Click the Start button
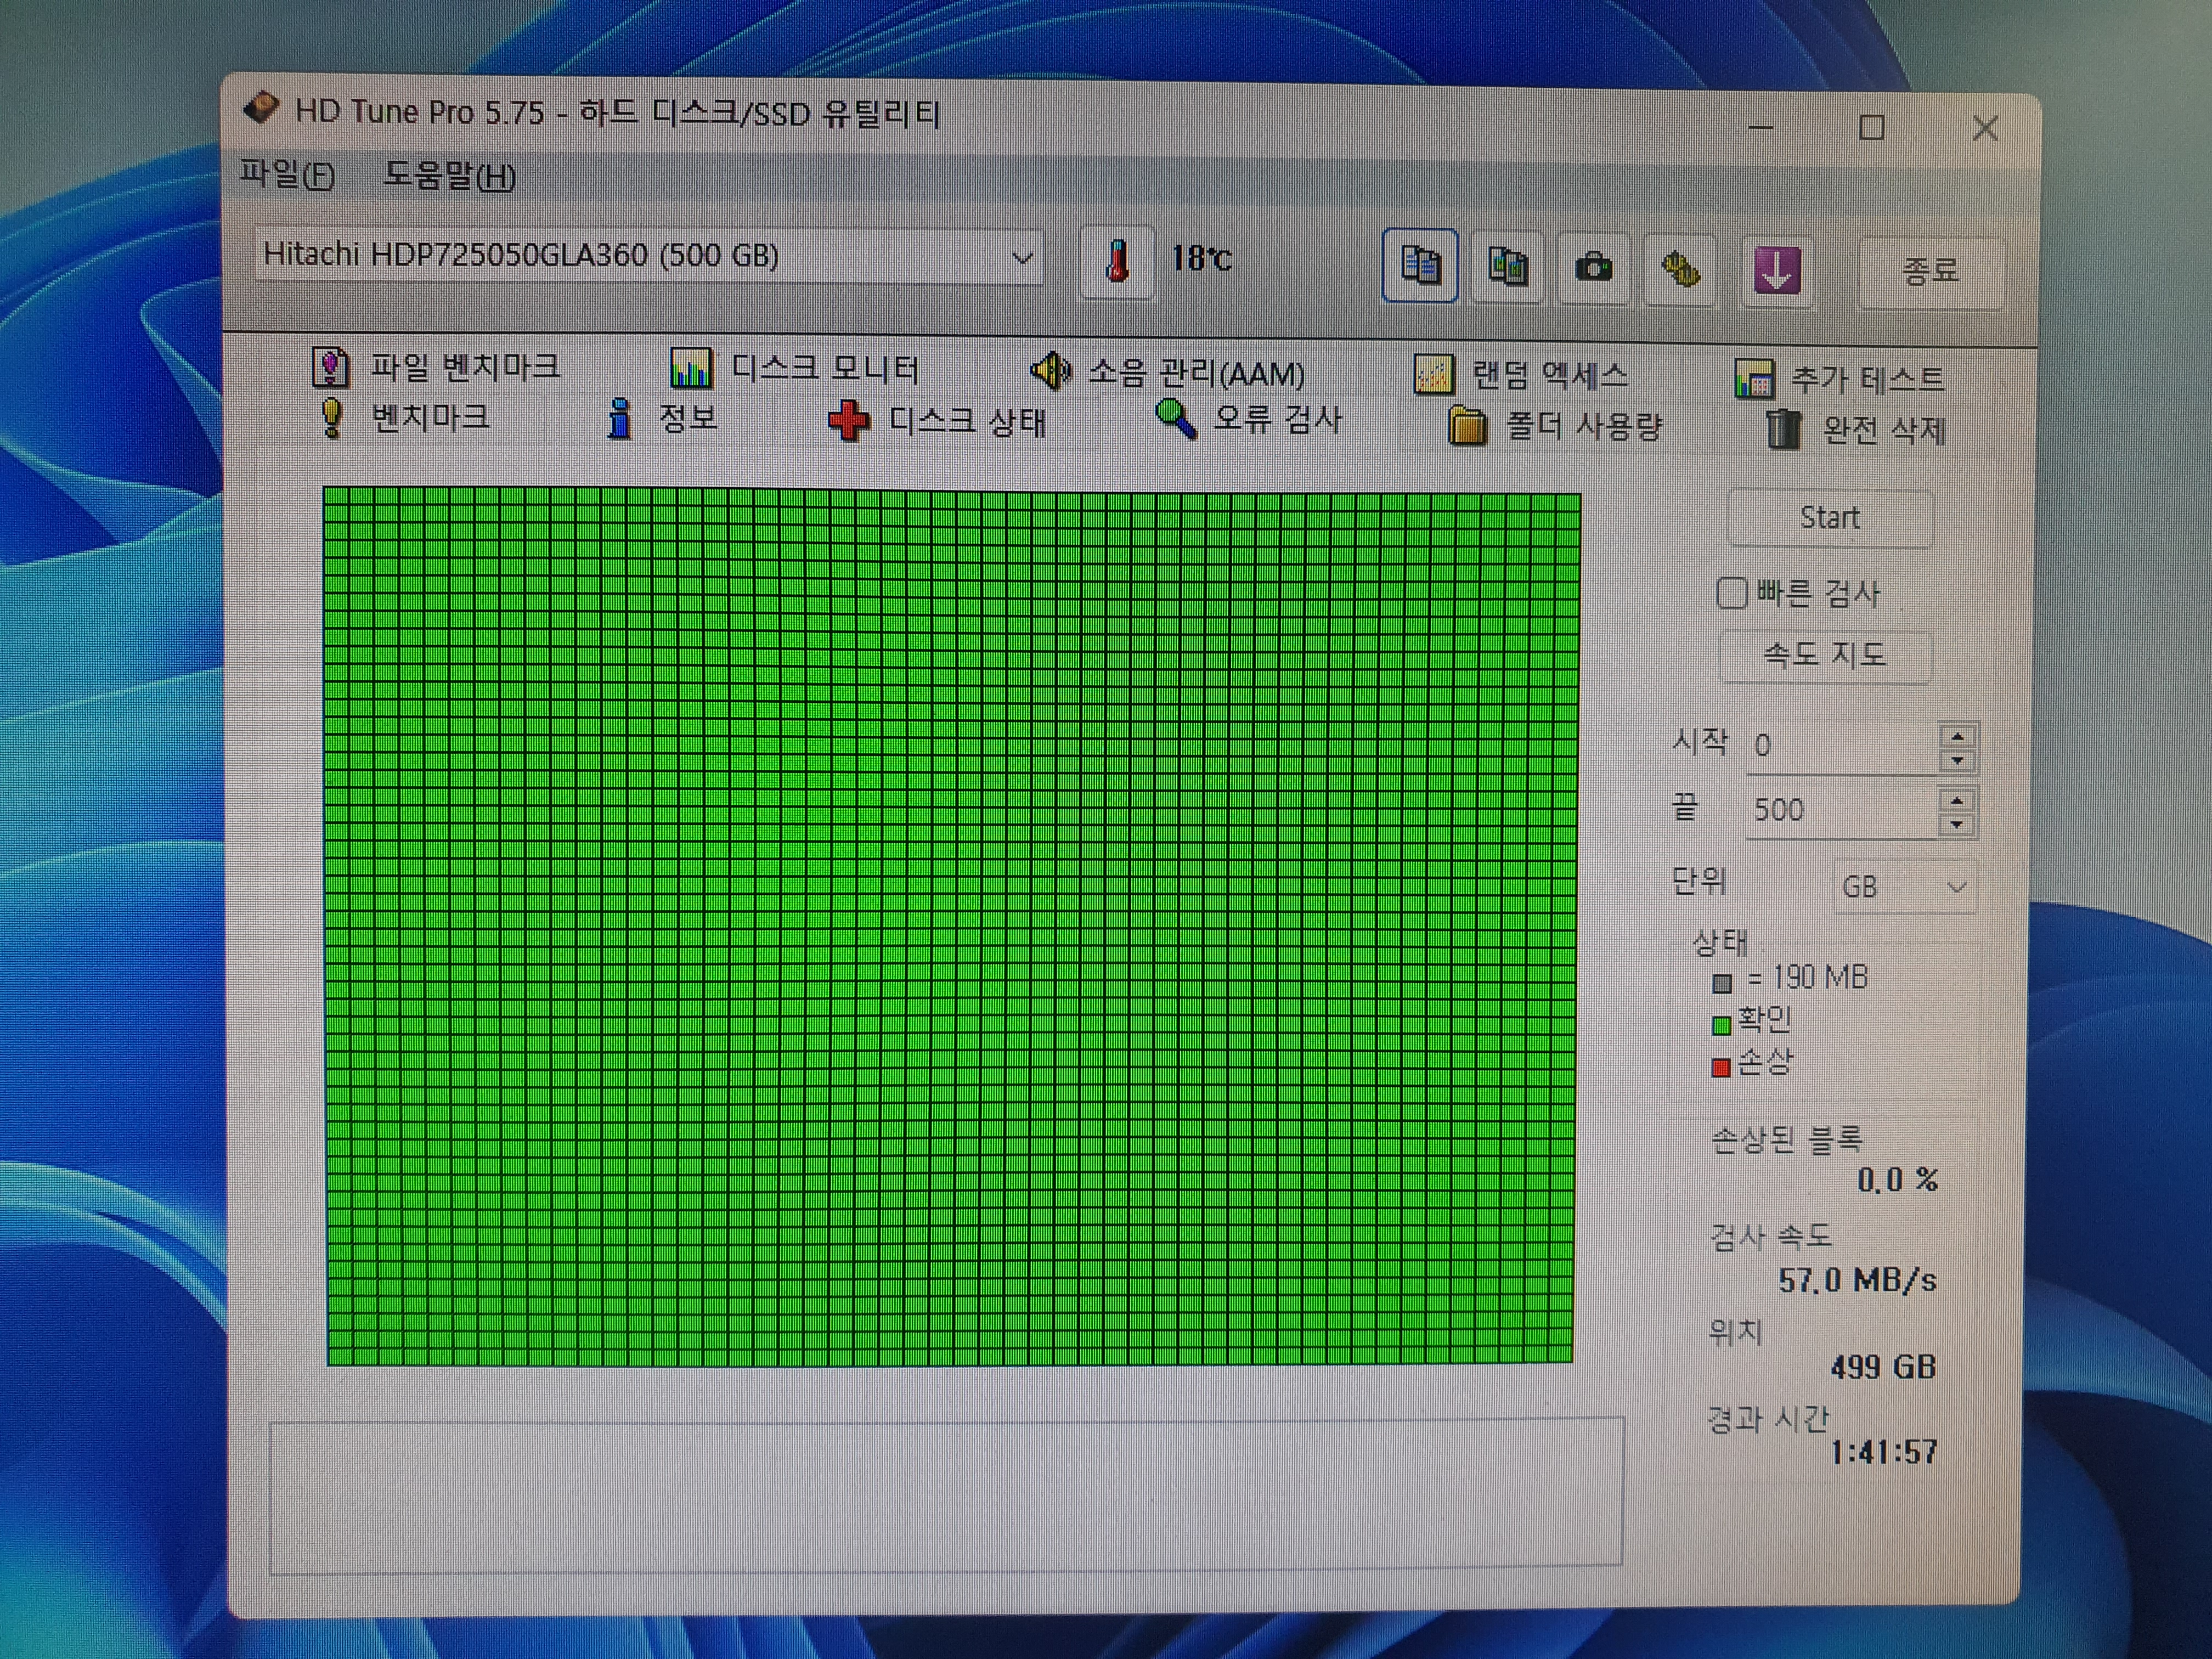 [x=1830, y=518]
